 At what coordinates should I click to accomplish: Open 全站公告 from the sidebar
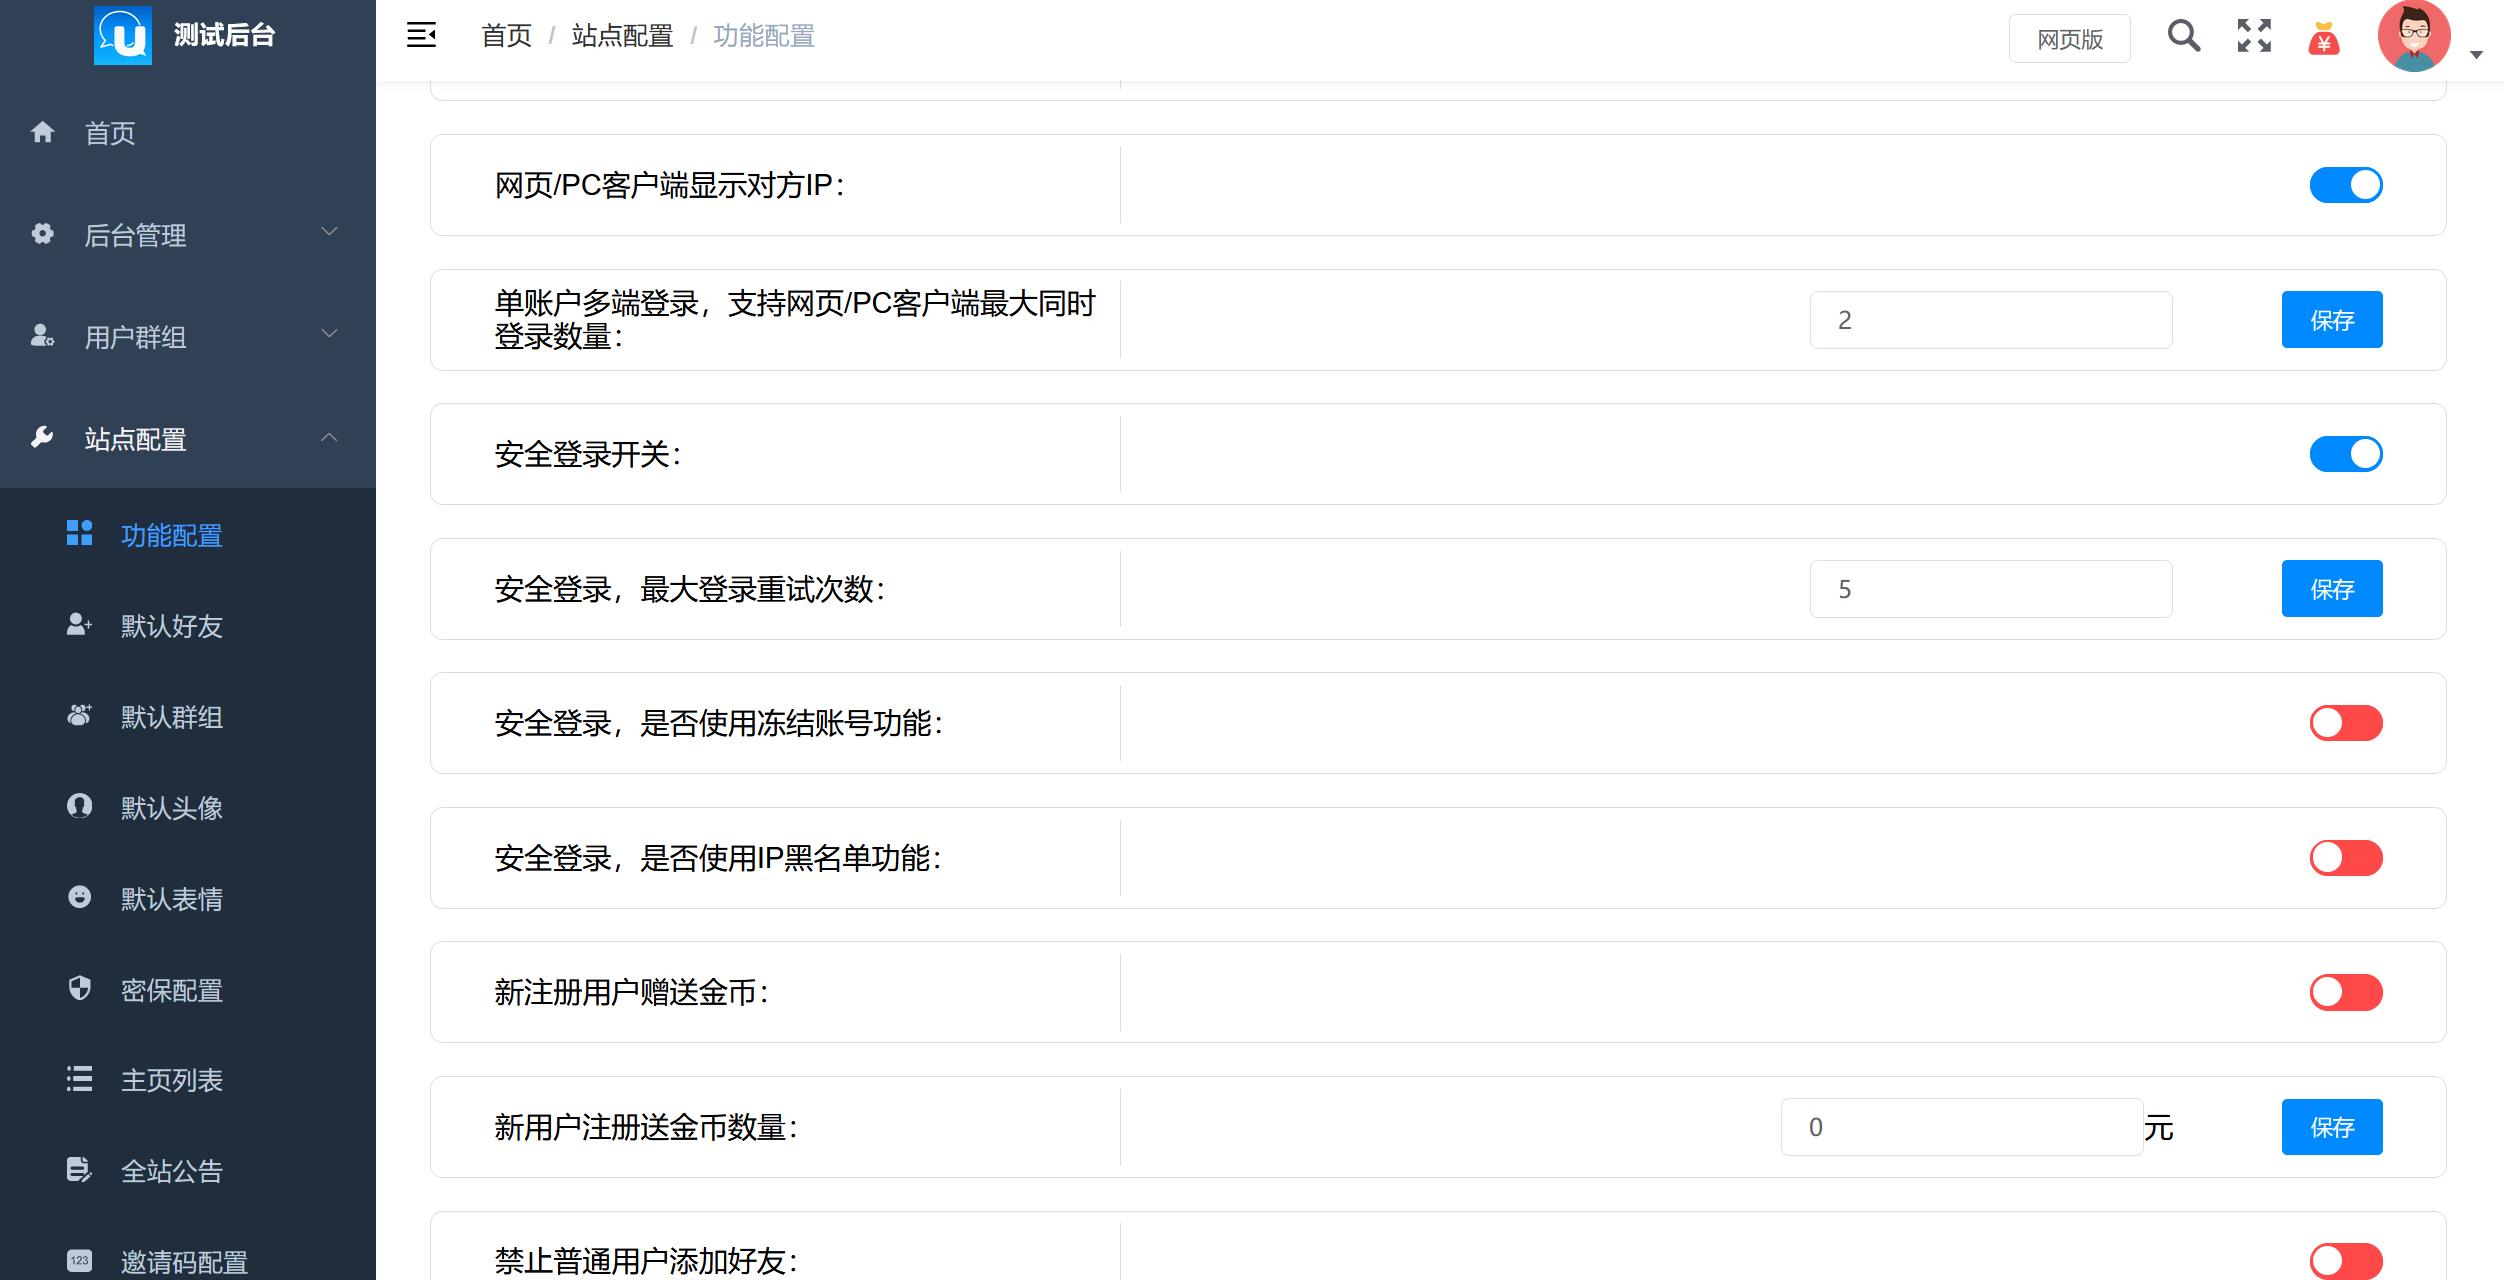pyautogui.click(x=171, y=1171)
